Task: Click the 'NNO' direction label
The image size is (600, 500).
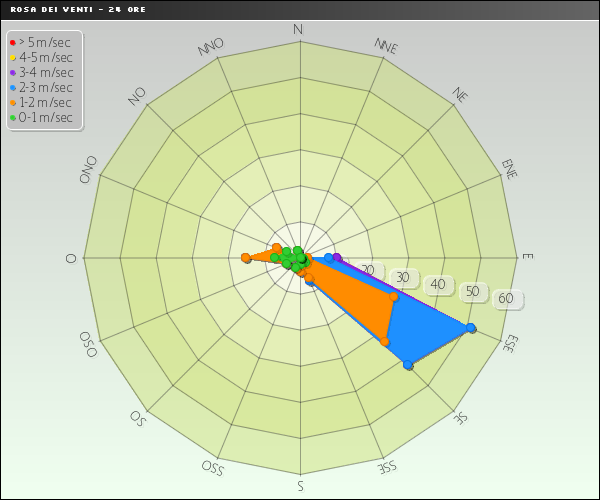Action: (212, 47)
